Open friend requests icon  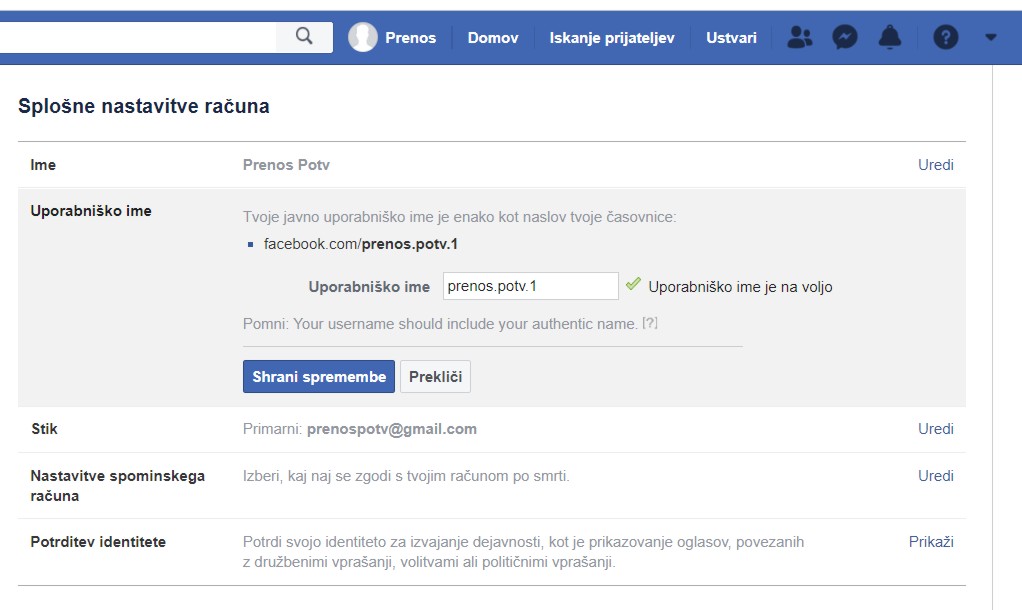(799, 38)
